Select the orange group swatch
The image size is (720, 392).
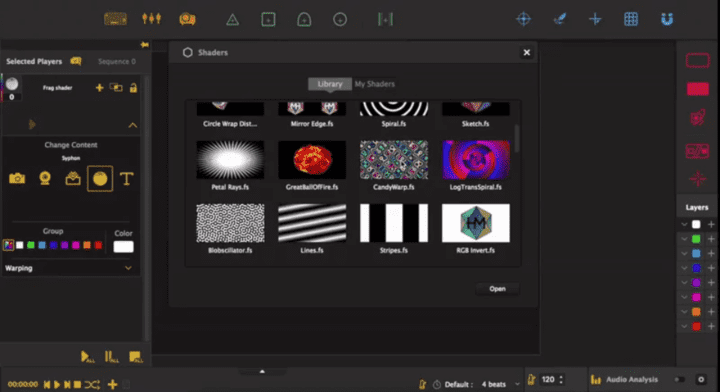point(87,245)
